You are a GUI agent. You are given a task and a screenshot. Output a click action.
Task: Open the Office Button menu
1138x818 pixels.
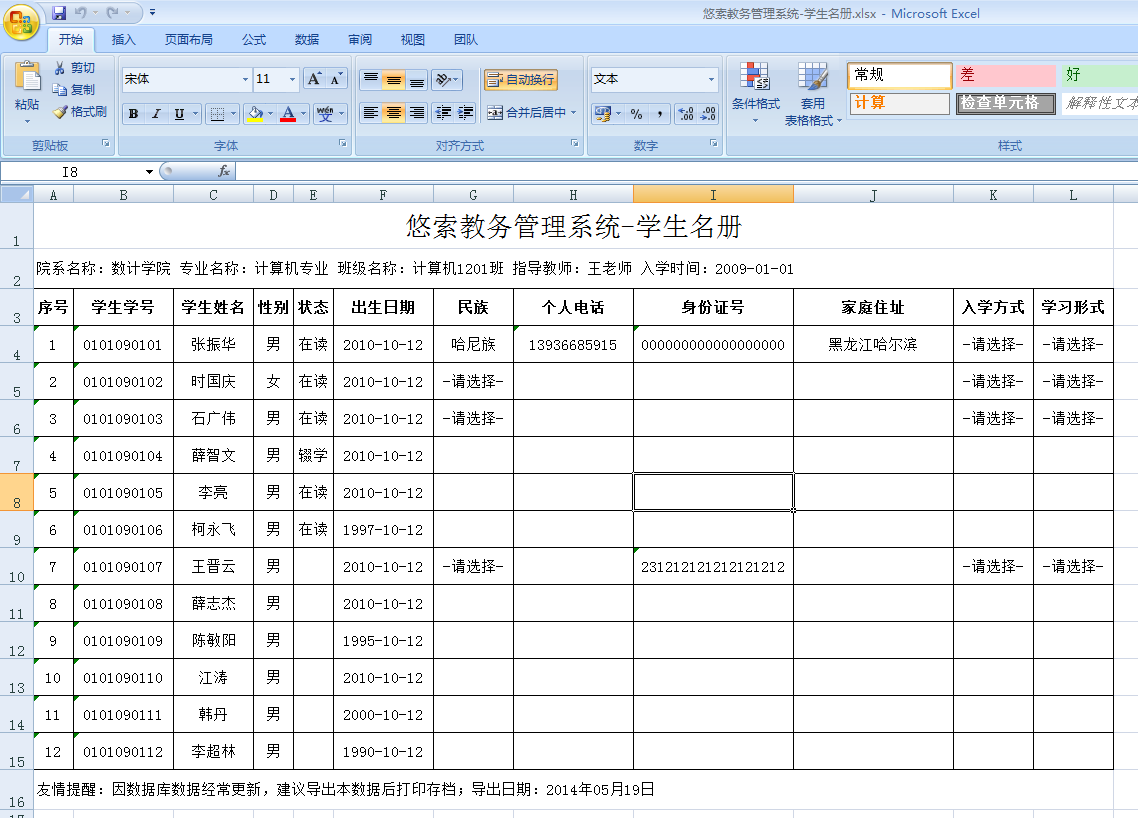[x=21, y=22]
